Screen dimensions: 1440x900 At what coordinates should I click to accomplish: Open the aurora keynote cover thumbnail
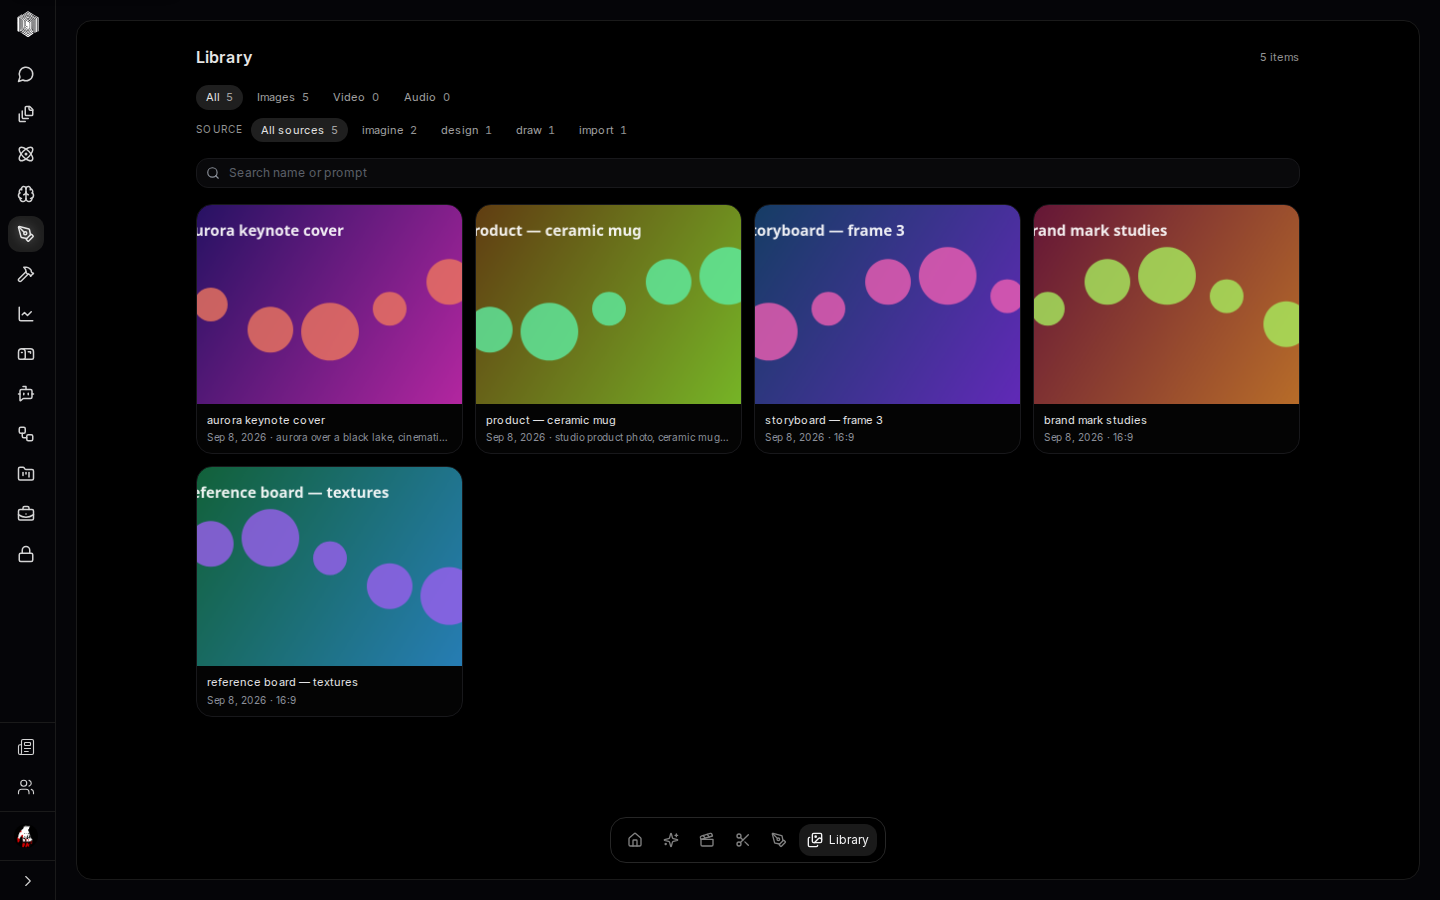point(329,305)
